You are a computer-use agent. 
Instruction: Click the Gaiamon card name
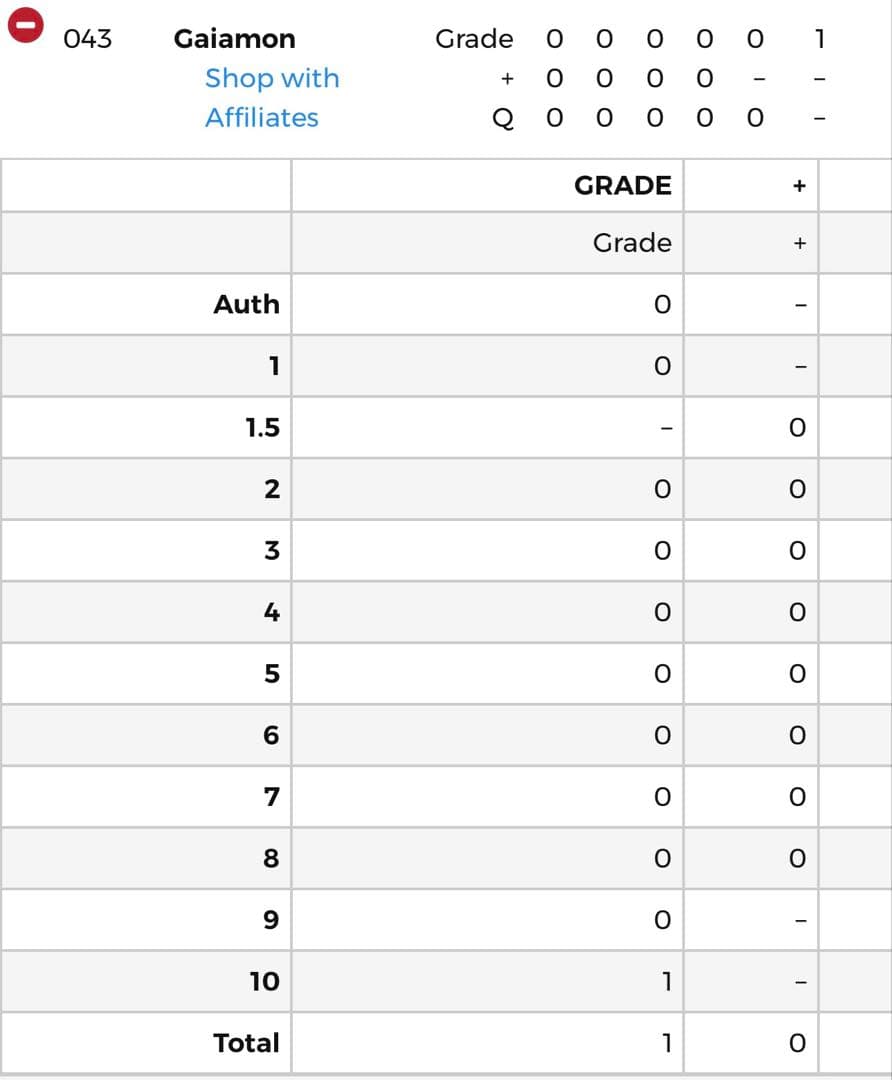click(234, 39)
